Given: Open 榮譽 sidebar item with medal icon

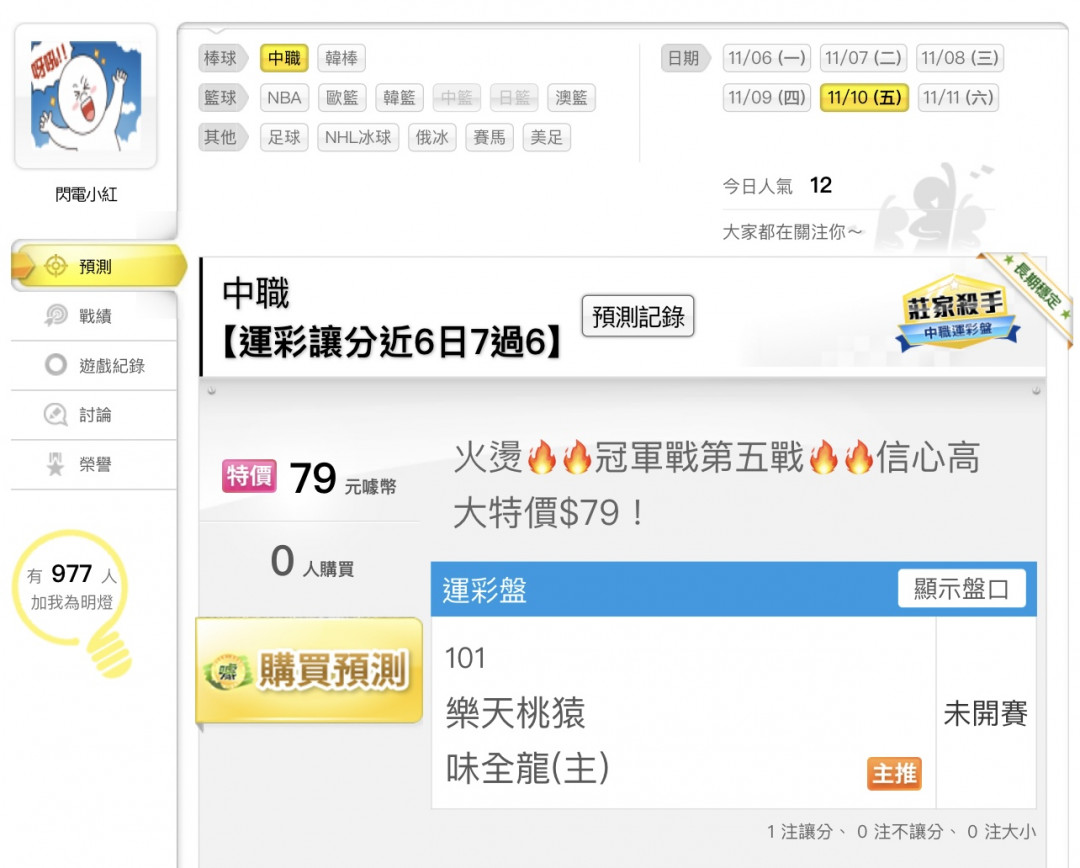Looking at the screenshot, I should pos(94,464).
